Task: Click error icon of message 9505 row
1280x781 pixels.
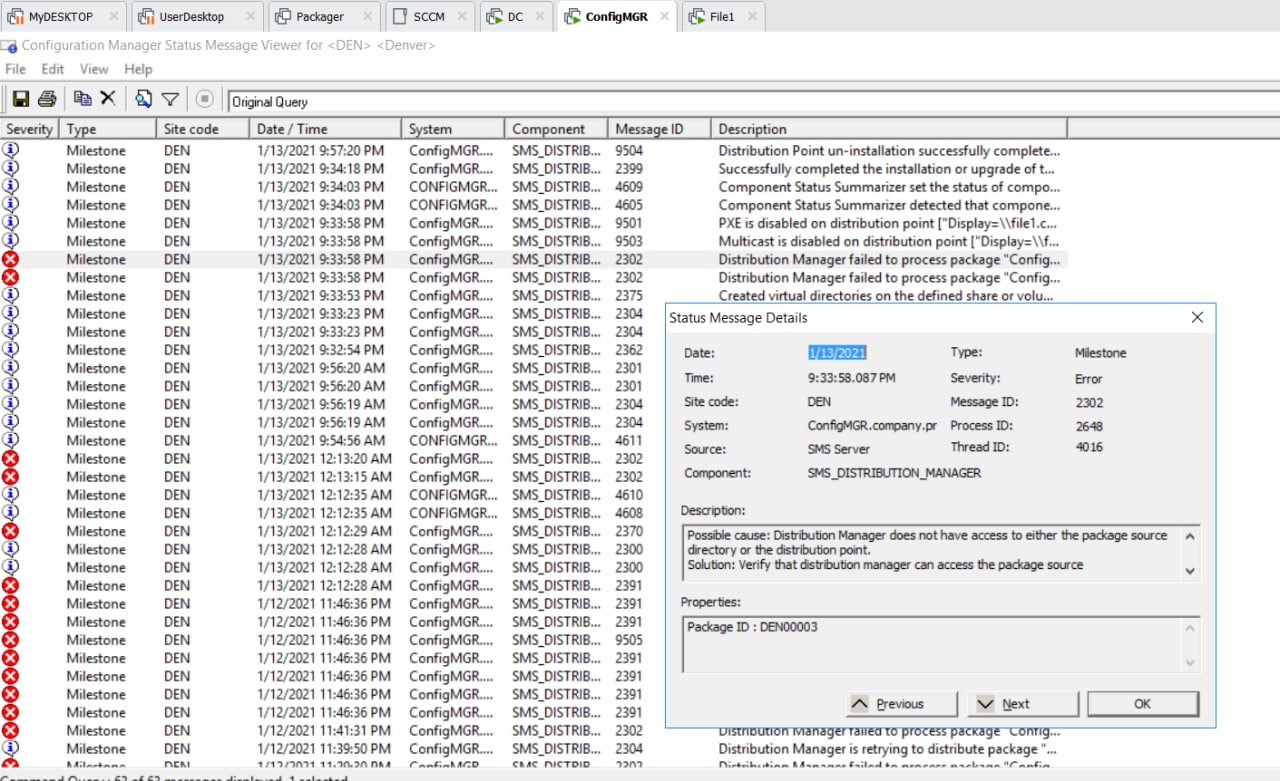Action: pos(10,639)
